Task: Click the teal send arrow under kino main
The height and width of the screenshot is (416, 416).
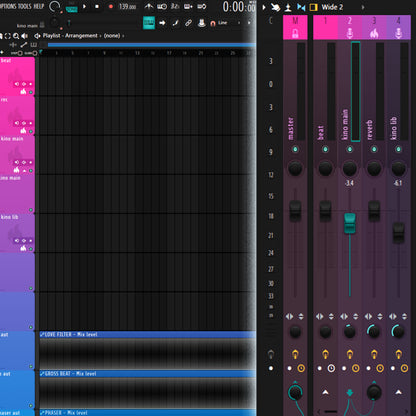Action: 350,393
